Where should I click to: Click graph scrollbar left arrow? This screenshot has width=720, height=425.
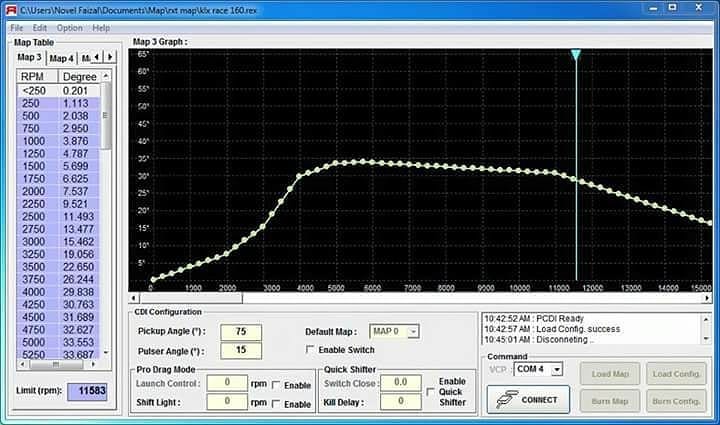(x=133, y=298)
